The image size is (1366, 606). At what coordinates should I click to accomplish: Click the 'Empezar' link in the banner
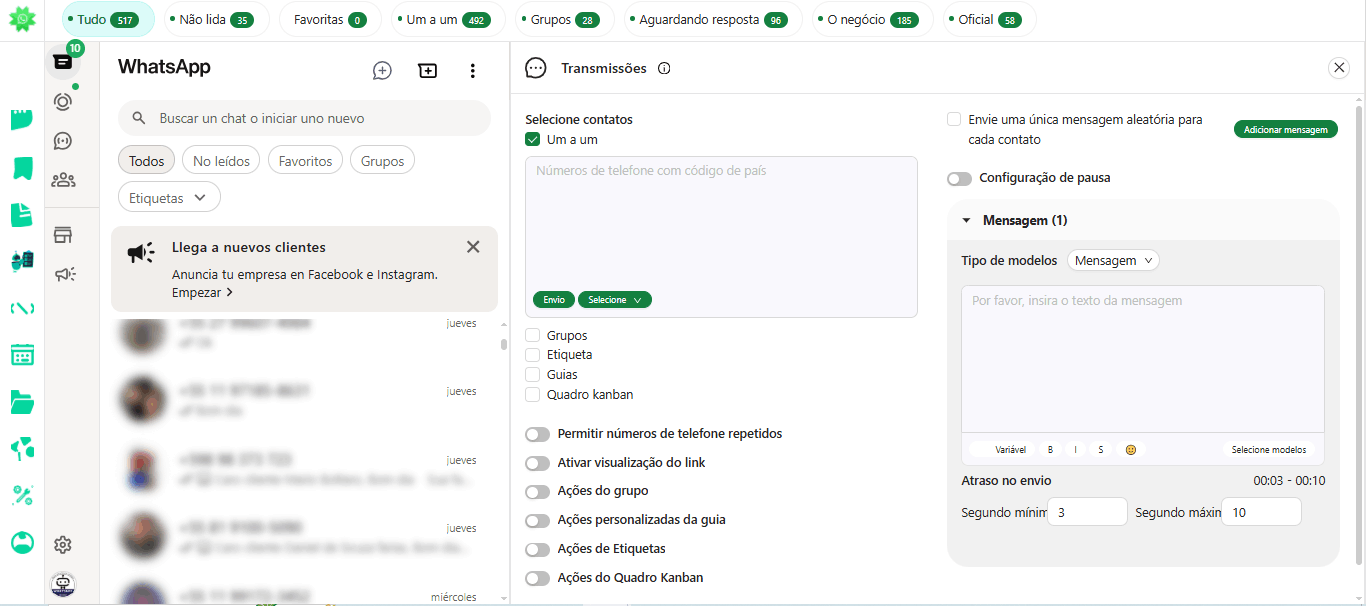(202, 293)
